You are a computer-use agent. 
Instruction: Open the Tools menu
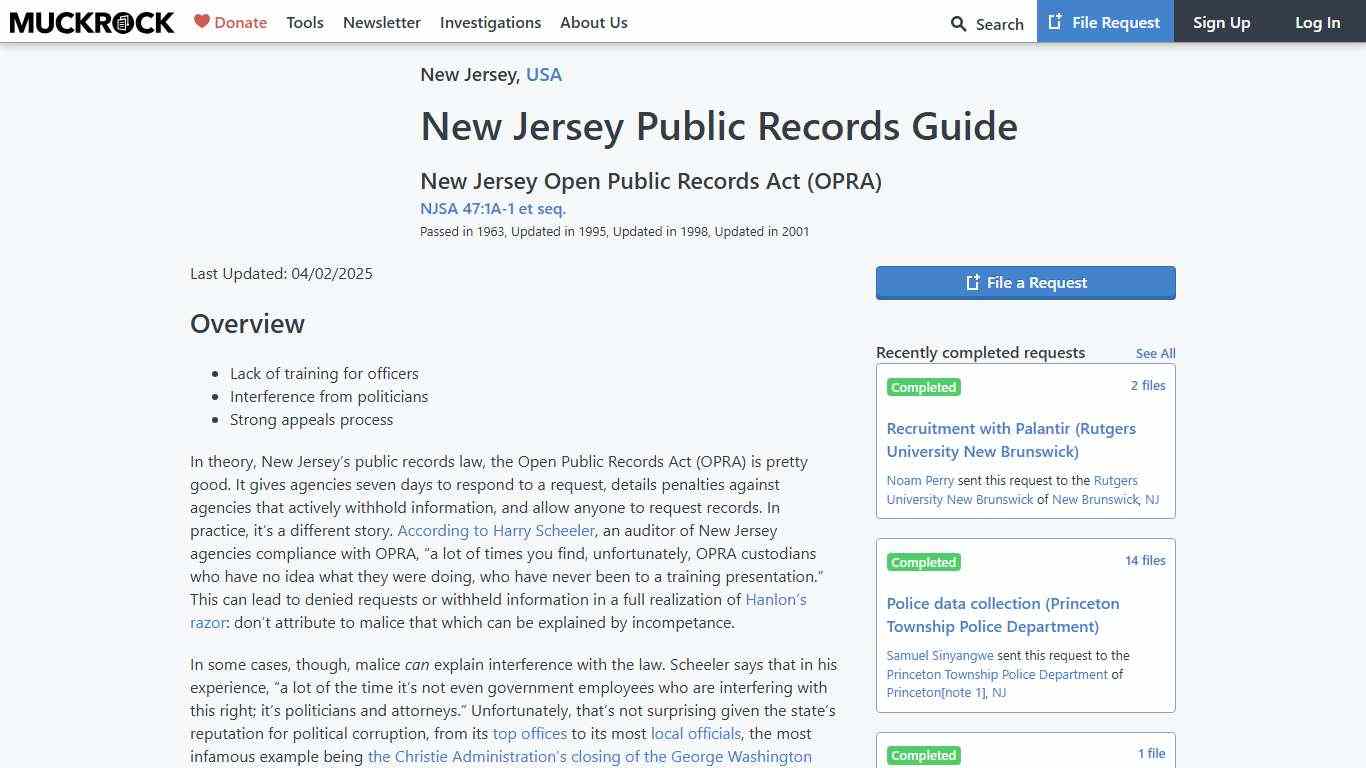click(305, 22)
